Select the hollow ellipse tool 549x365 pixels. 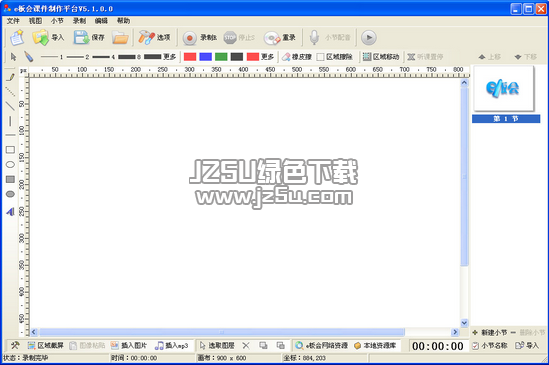click(x=10, y=165)
